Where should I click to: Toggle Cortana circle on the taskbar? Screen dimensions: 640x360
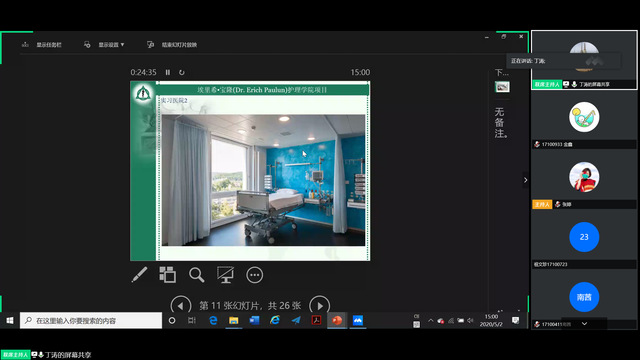point(172,320)
